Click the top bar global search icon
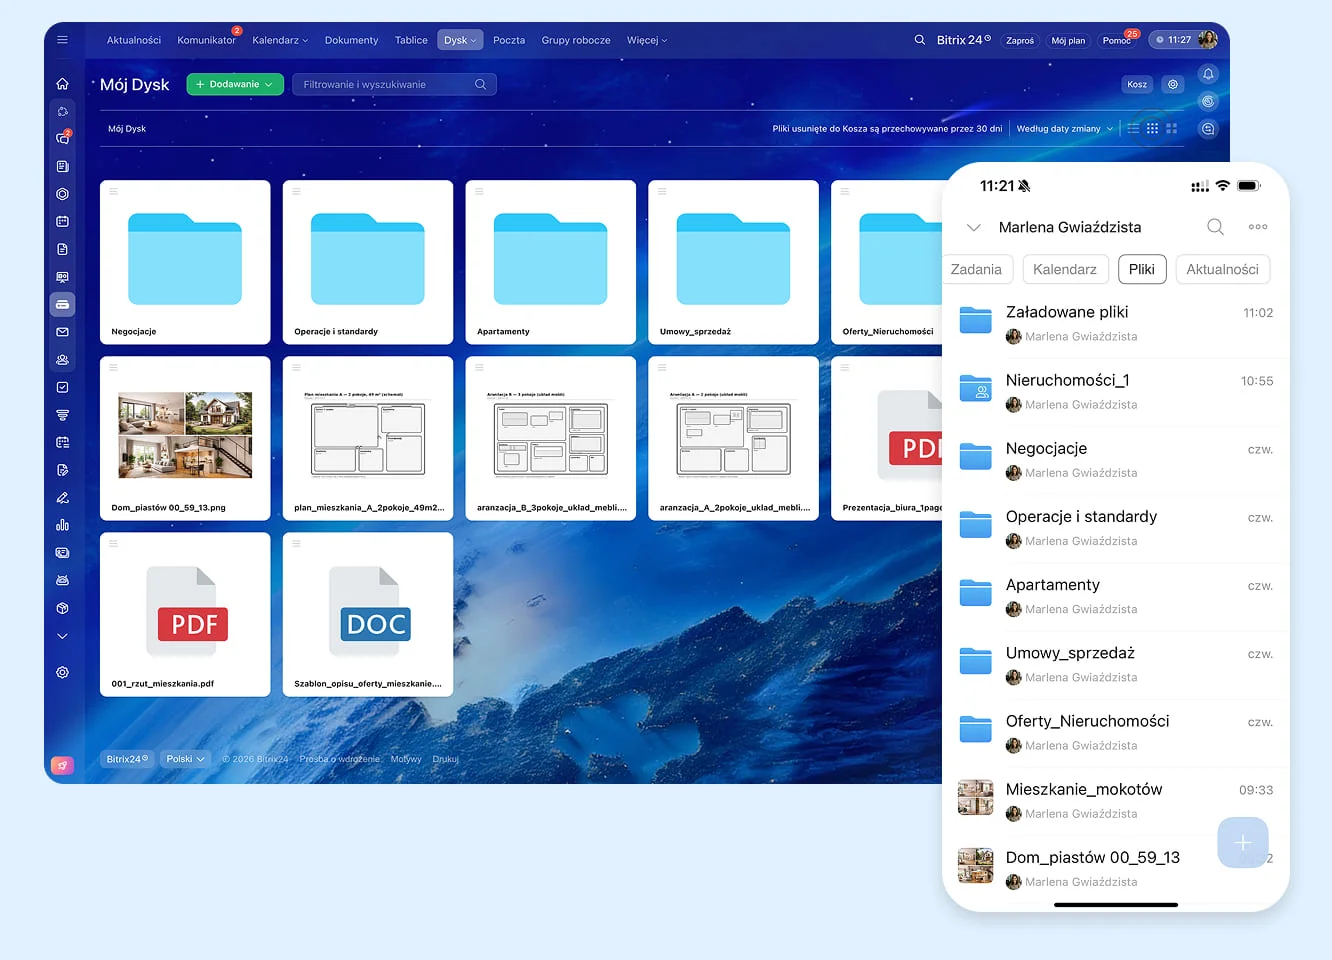Viewport: 1332px width, 960px height. (x=919, y=40)
